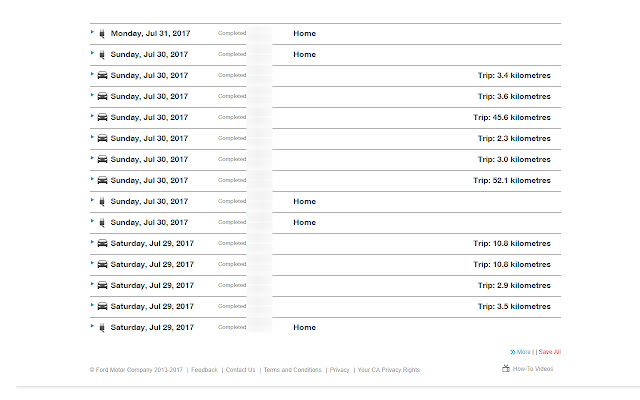Viewport: 640px width, 400px height.
Task: Click "Trip: 52.1 kilometres" text
Action: [512, 180]
